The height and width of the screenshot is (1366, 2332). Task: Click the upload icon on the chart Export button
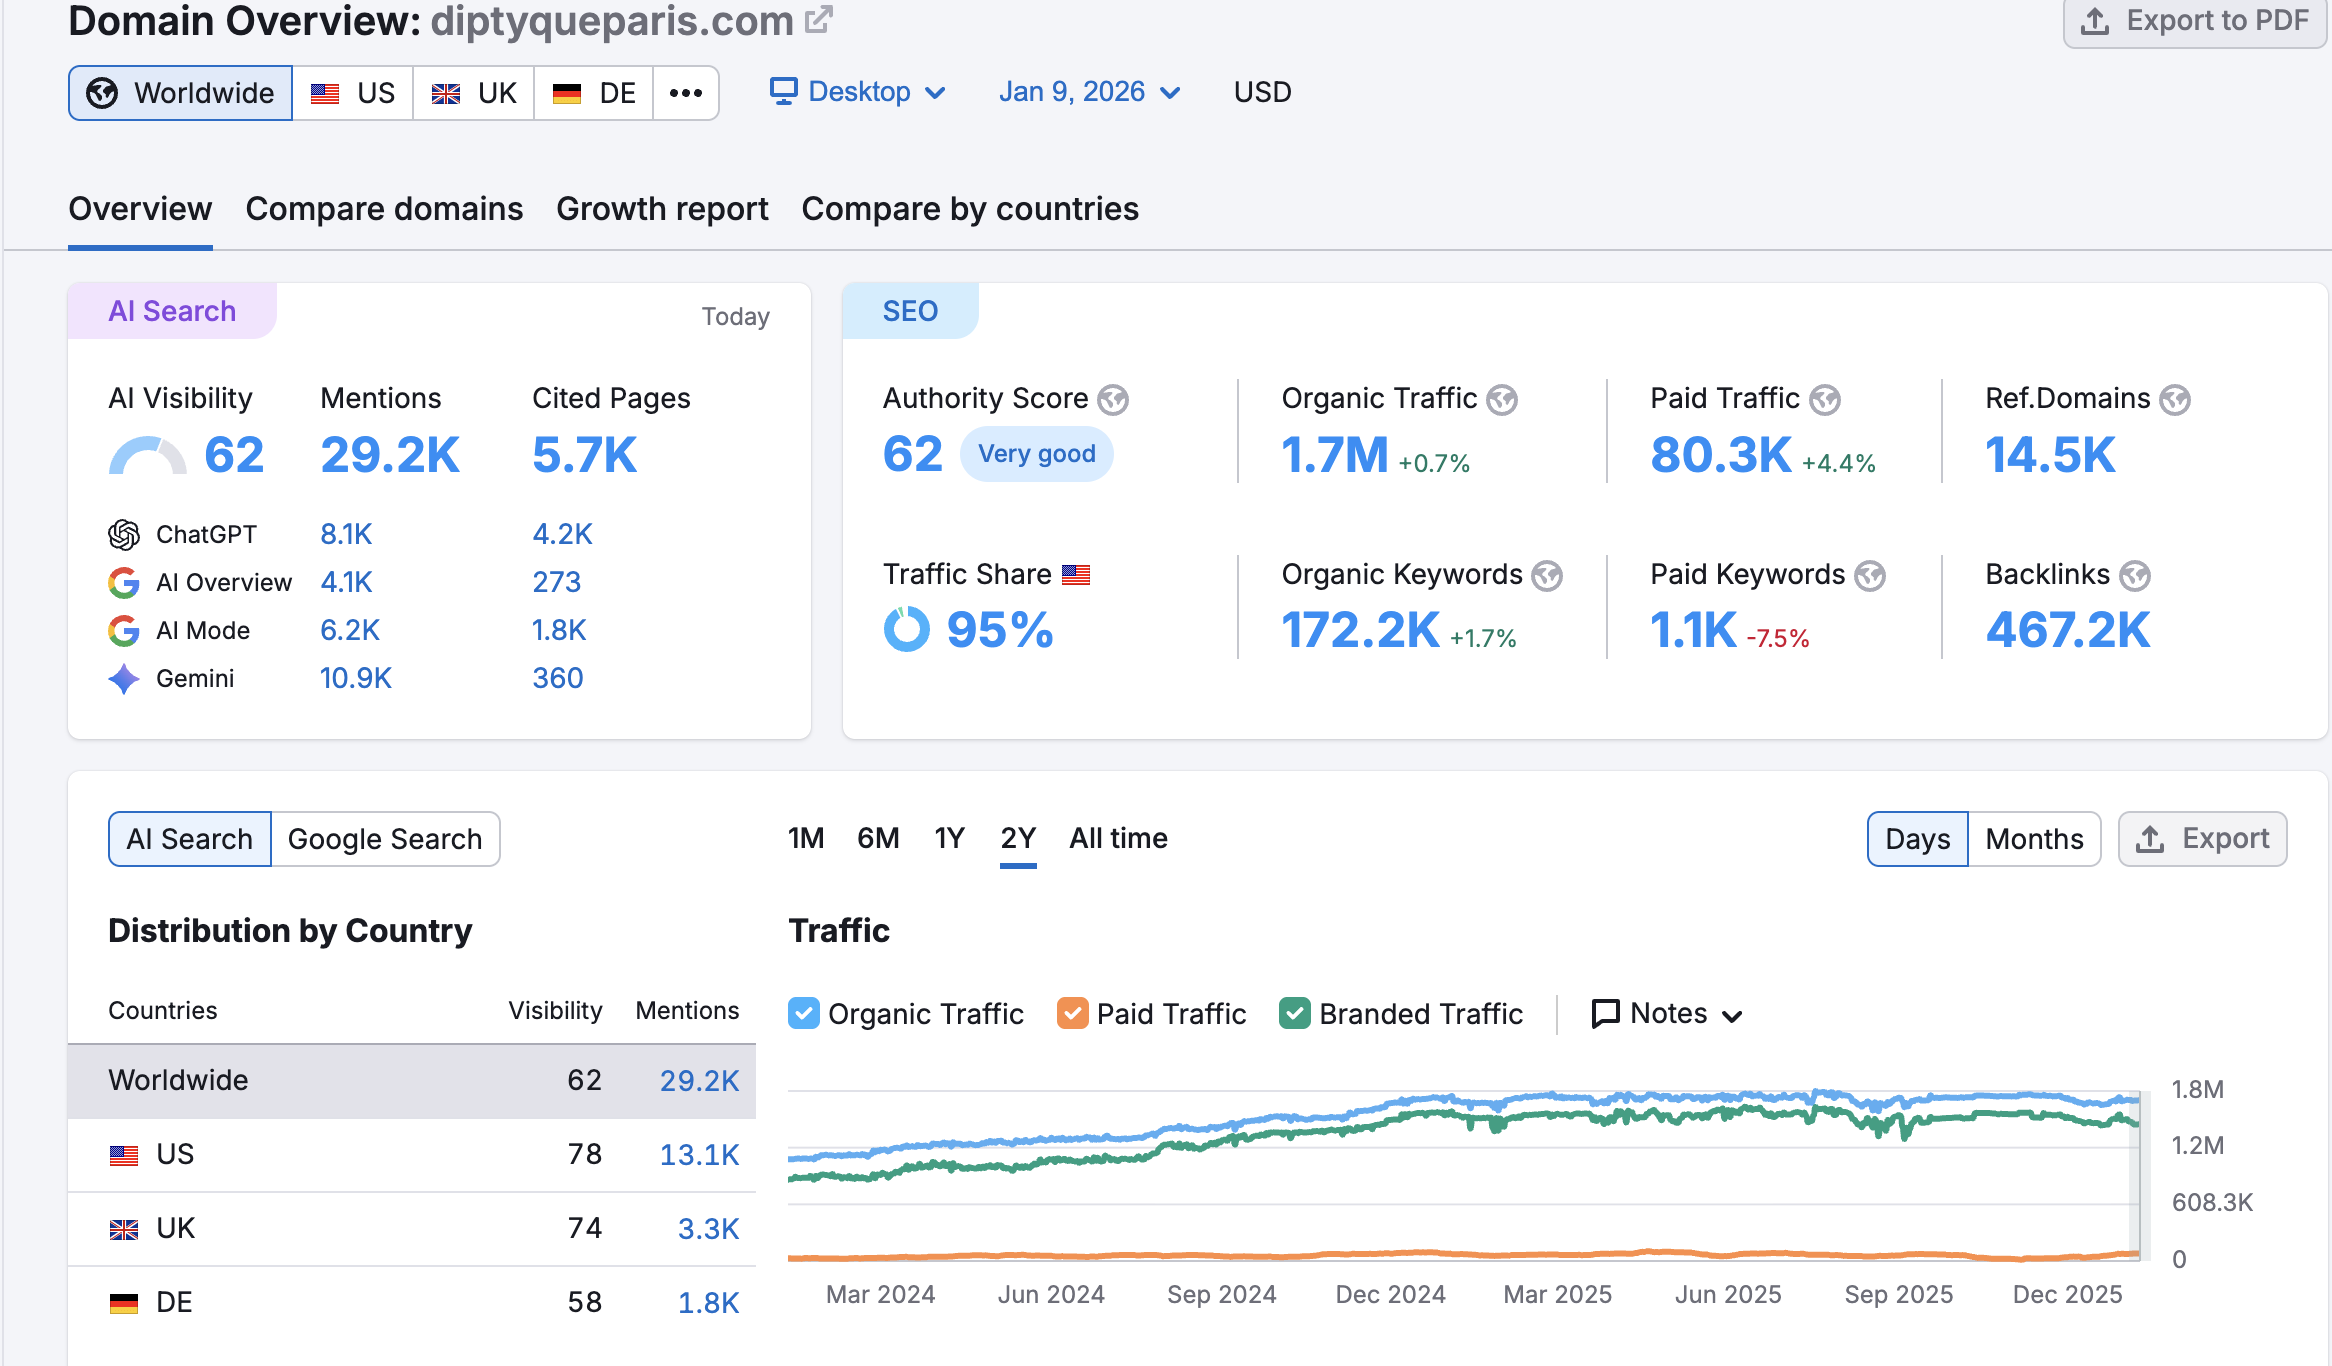coord(2150,839)
